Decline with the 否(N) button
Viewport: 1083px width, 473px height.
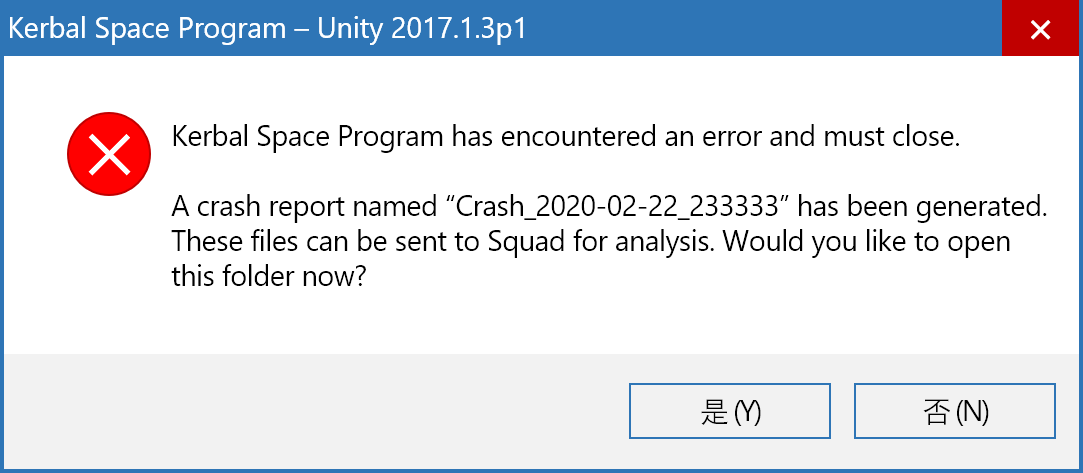point(955,412)
